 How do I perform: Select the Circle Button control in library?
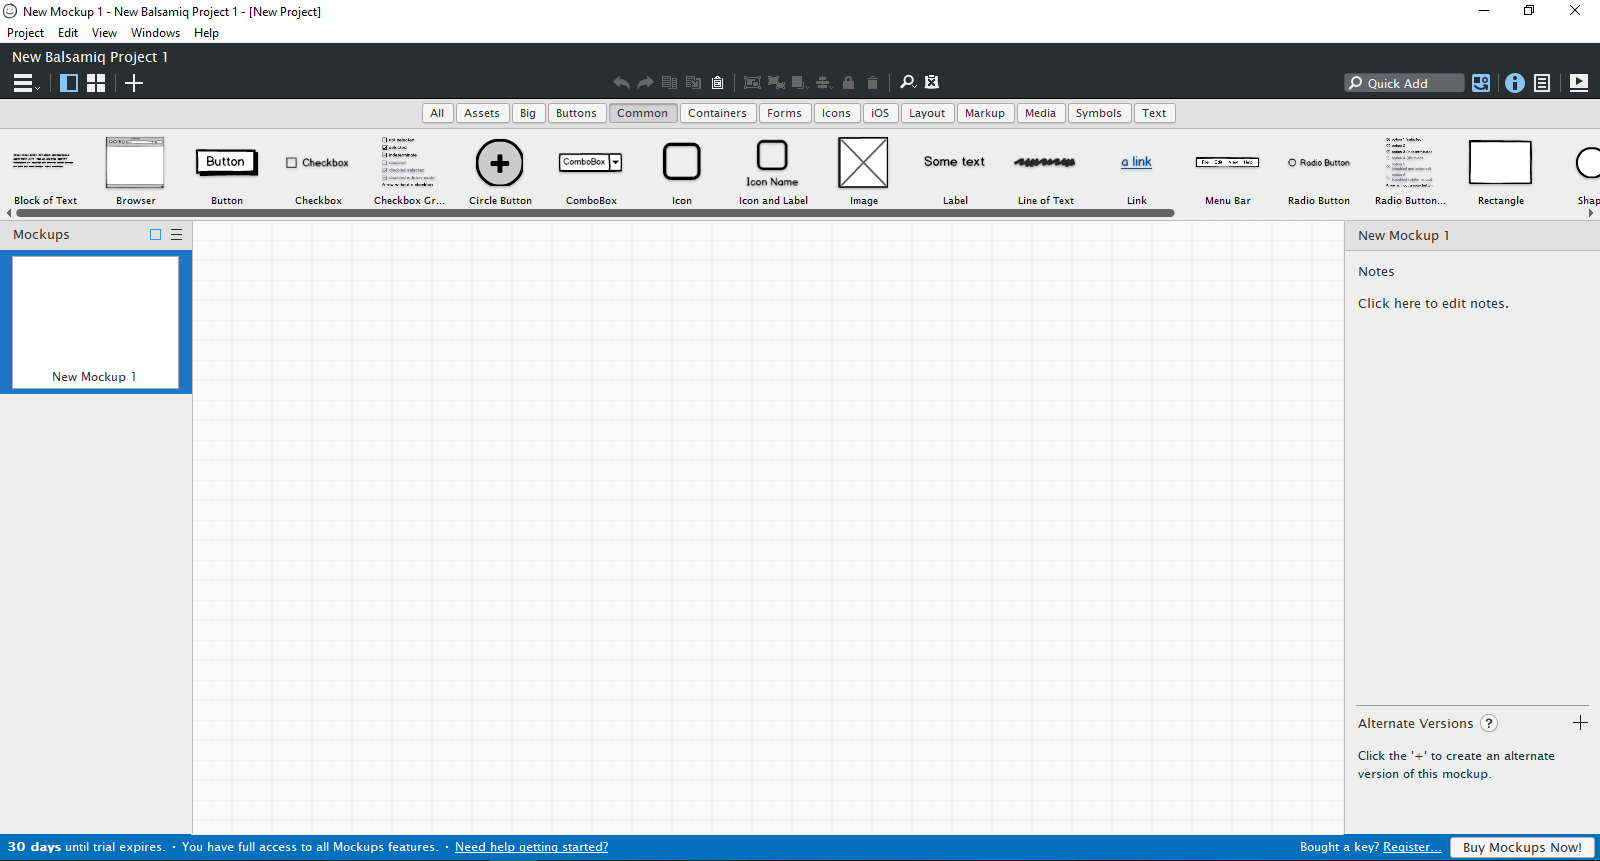500,164
